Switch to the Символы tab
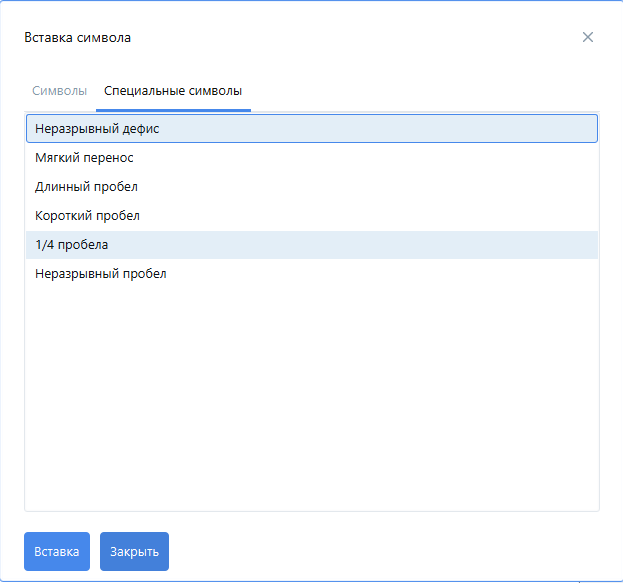This screenshot has width=623, height=583. 59,91
